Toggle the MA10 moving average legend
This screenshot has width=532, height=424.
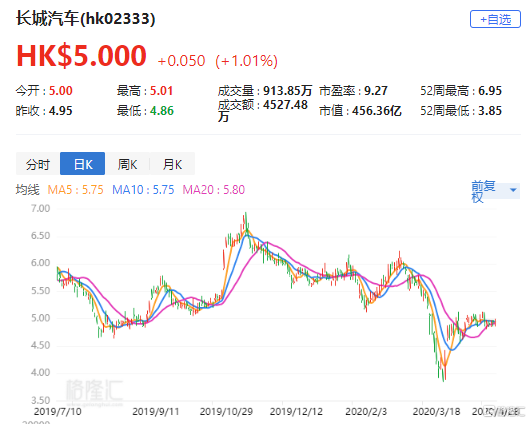pyautogui.click(x=143, y=190)
